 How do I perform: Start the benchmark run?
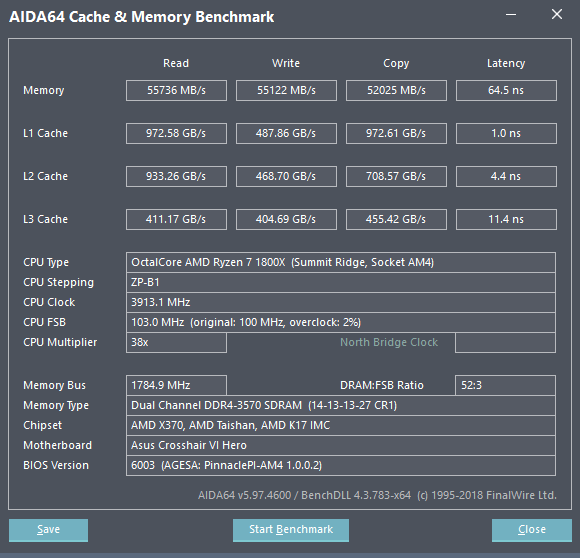pyautogui.click(x=291, y=530)
